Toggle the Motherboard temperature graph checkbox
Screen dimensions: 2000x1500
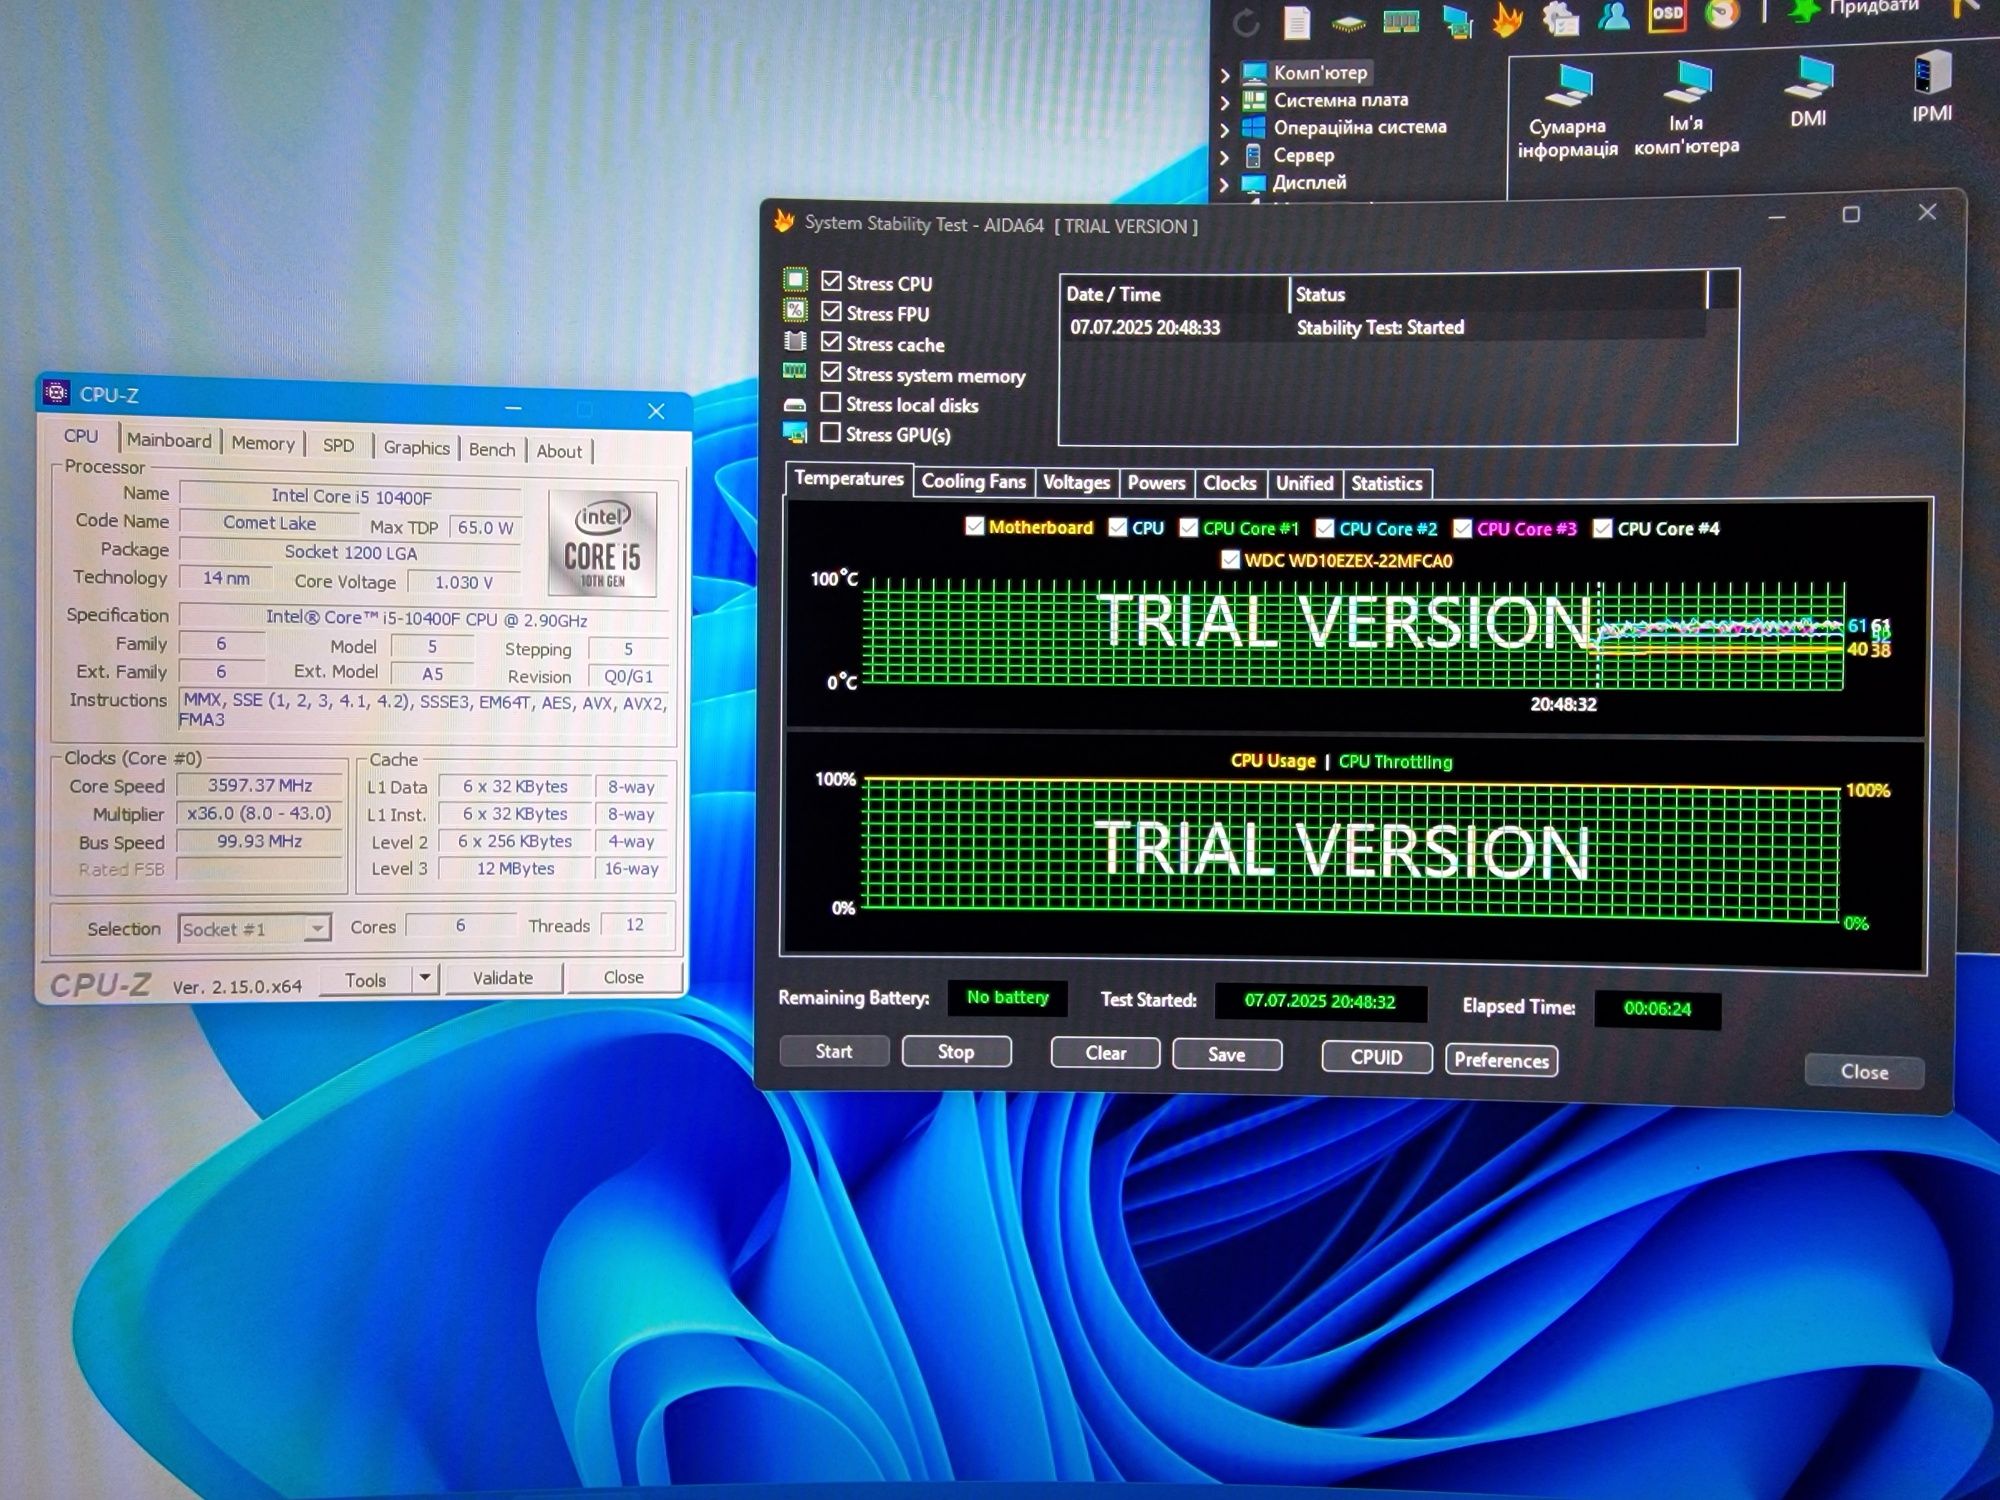point(974,526)
